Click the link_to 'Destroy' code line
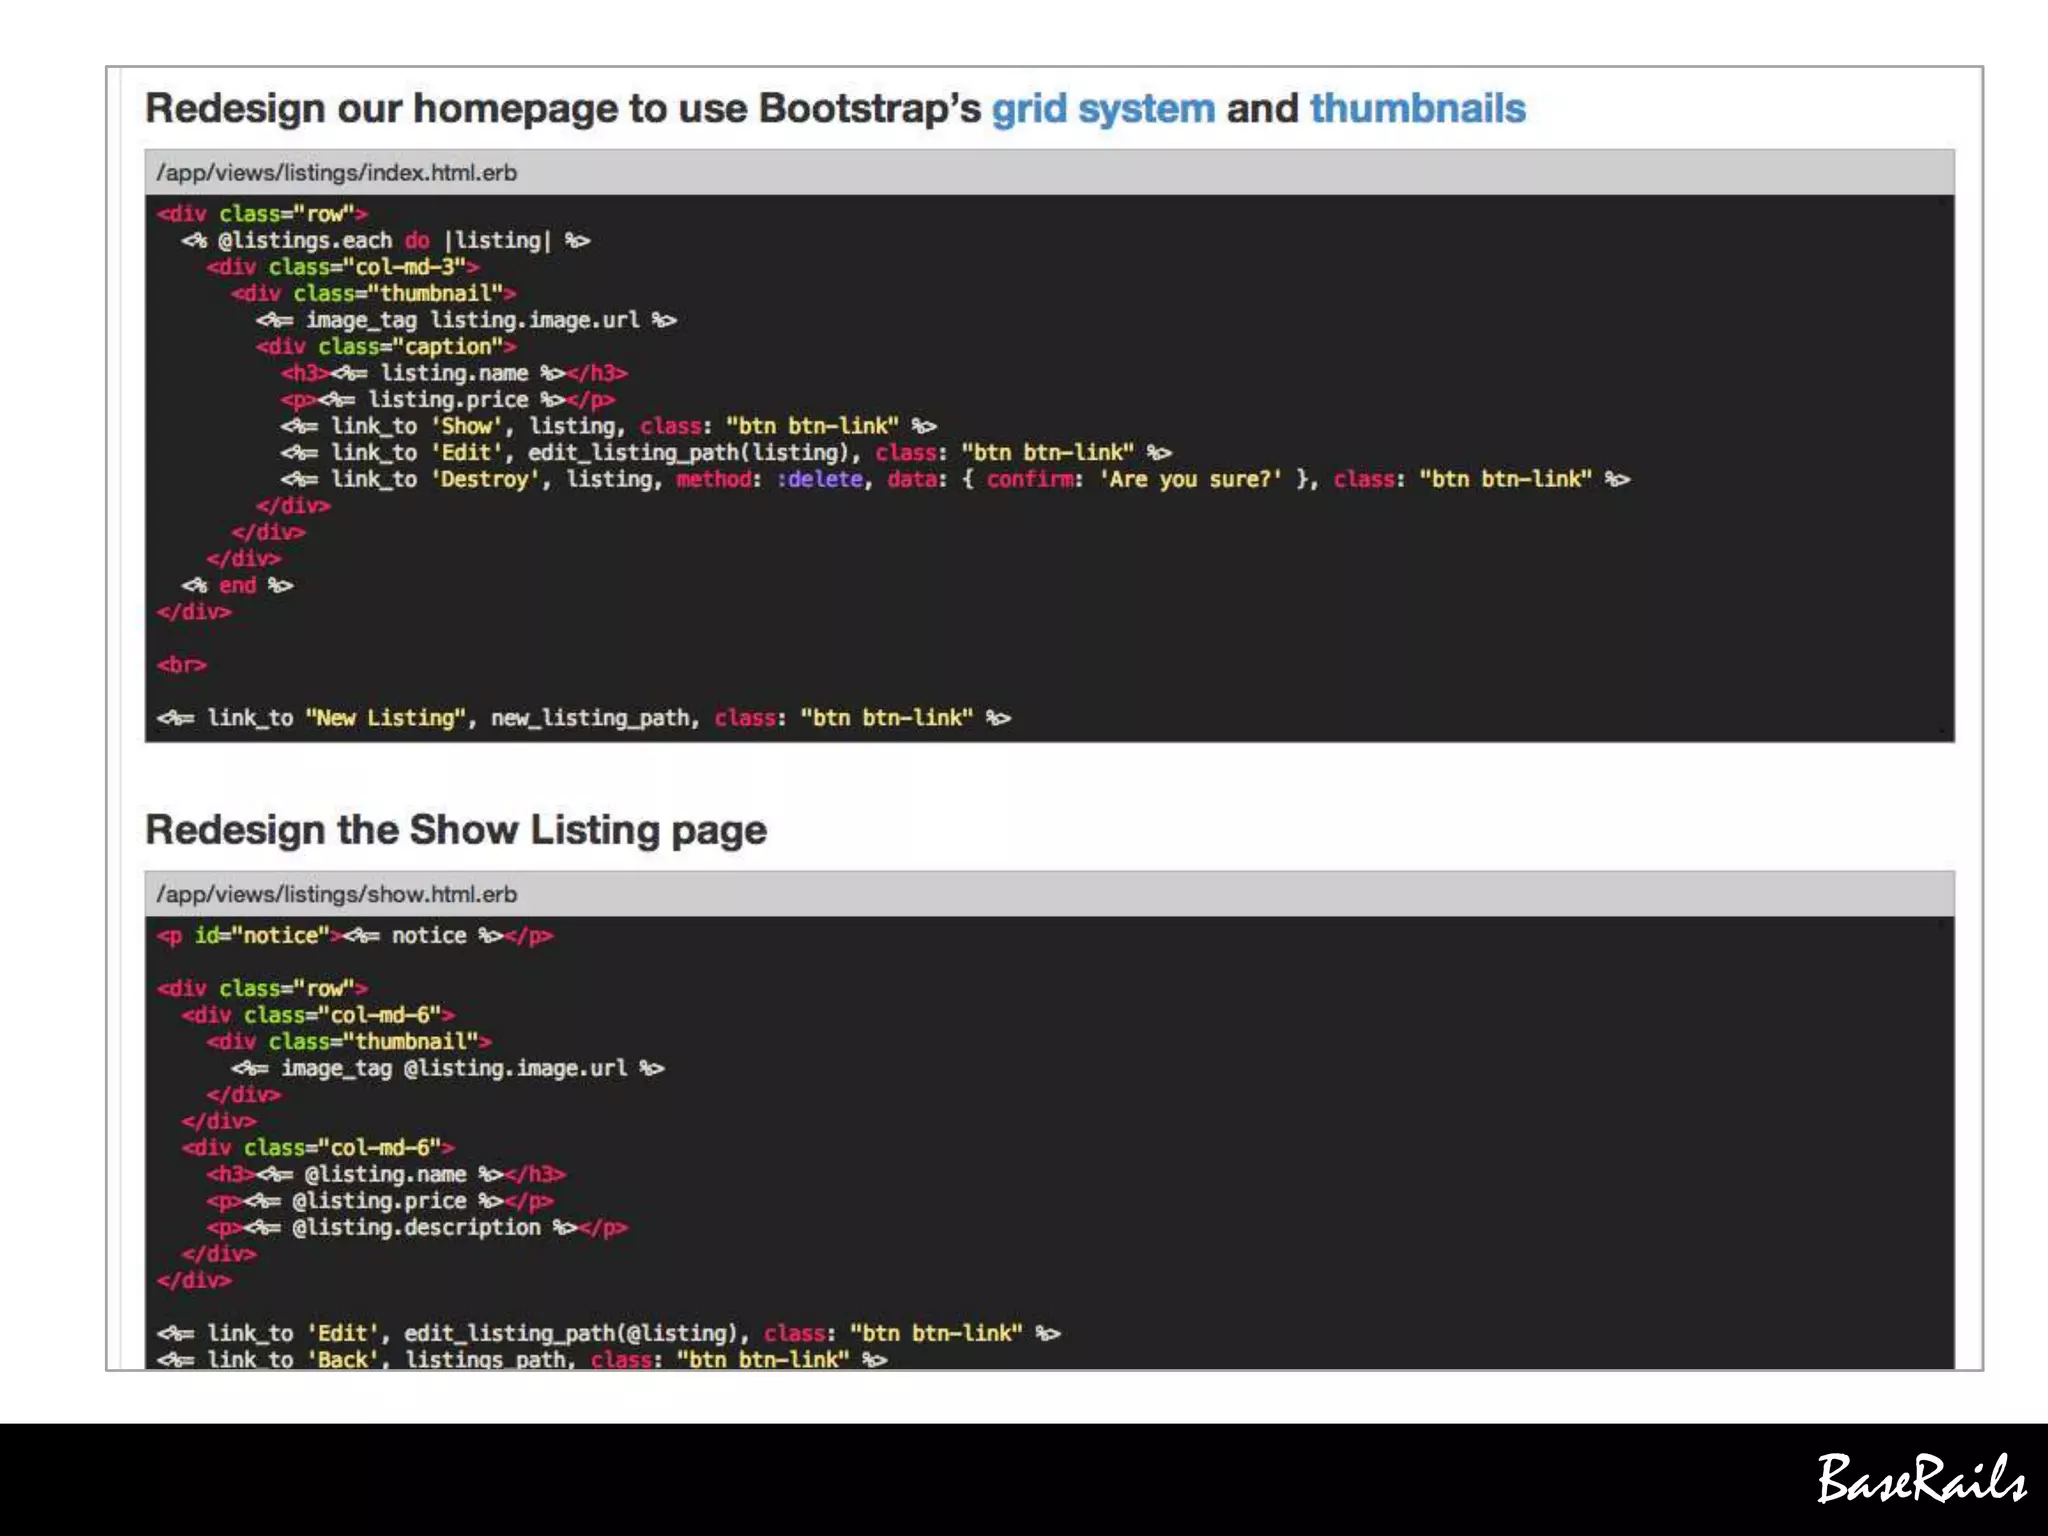The width and height of the screenshot is (2048, 1536). tap(955, 479)
